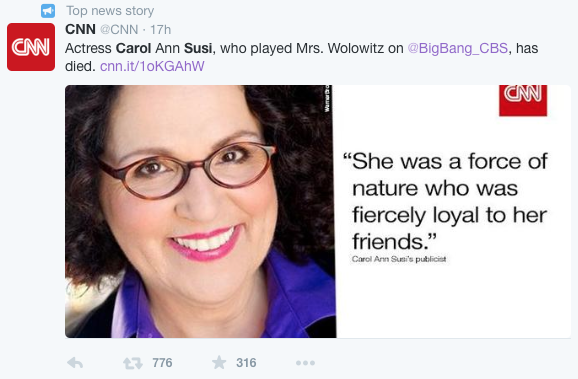Open the @CNN handle

[119, 30]
